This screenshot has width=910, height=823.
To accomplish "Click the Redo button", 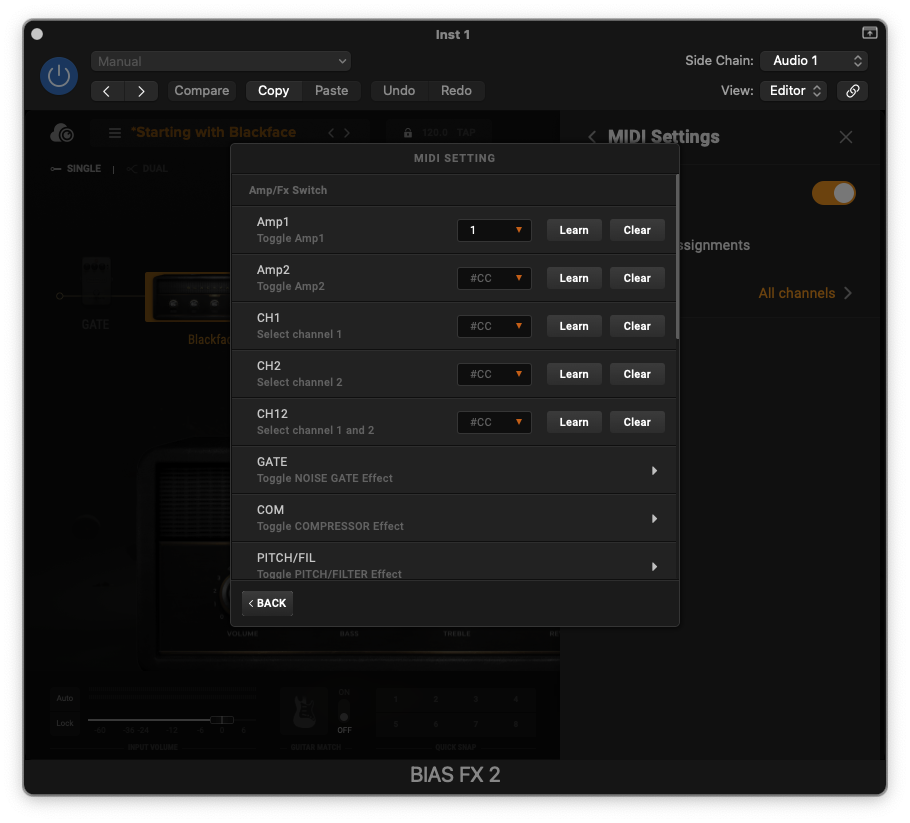I will click(x=456, y=91).
